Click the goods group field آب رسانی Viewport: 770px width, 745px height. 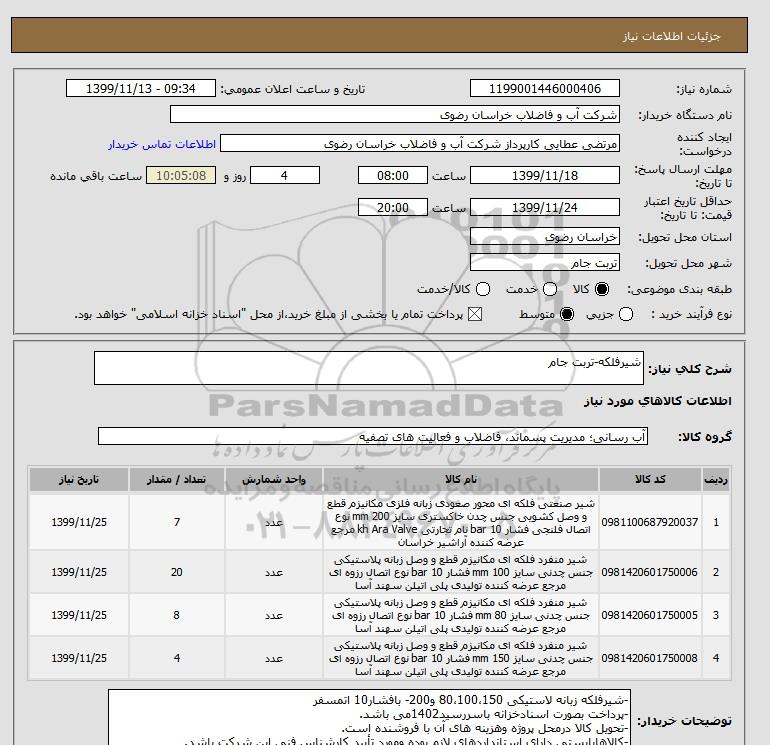click(373, 436)
